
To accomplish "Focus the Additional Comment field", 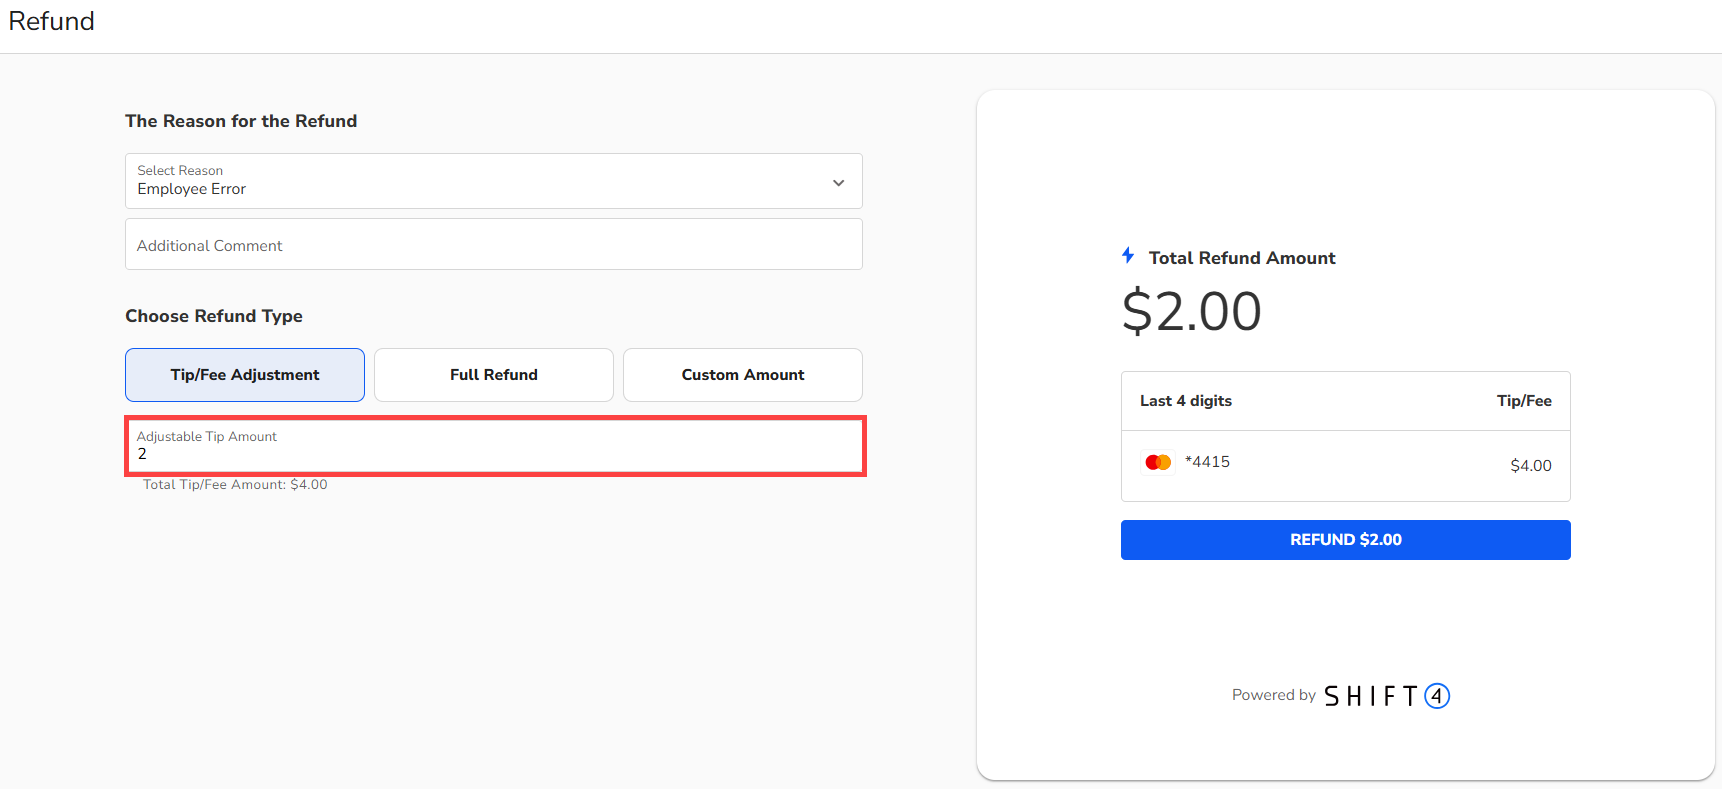I will 493,245.
